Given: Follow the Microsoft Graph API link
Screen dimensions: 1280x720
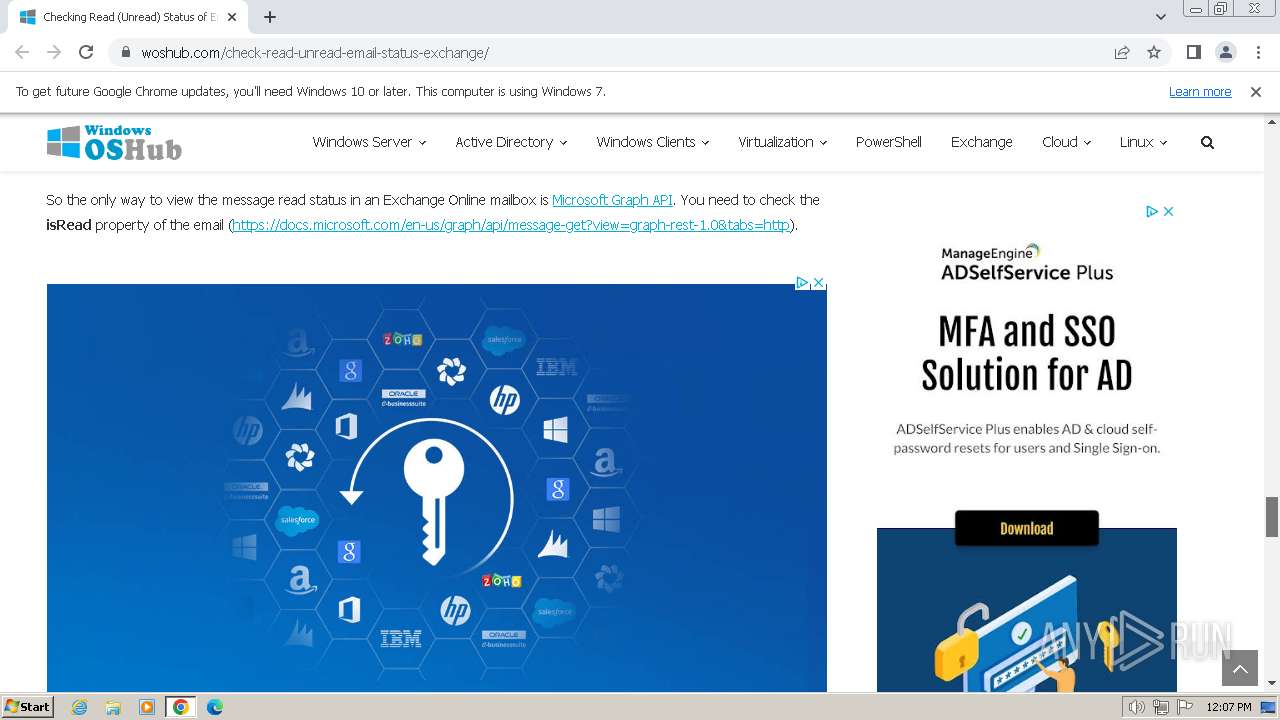Looking at the screenshot, I should point(612,200).
